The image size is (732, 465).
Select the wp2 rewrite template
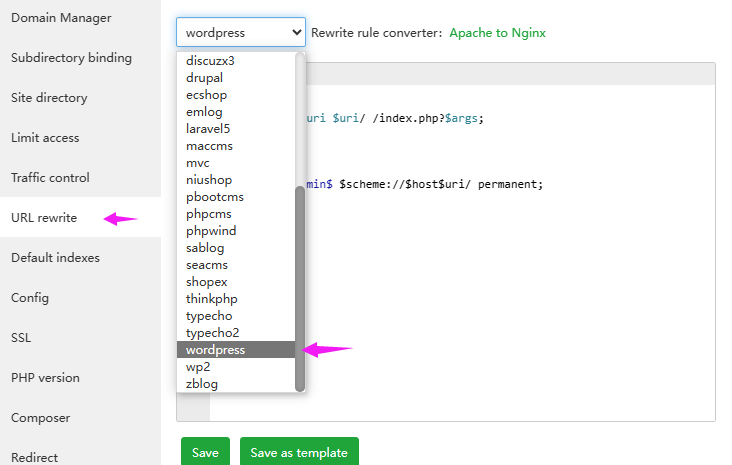(200, 366)
